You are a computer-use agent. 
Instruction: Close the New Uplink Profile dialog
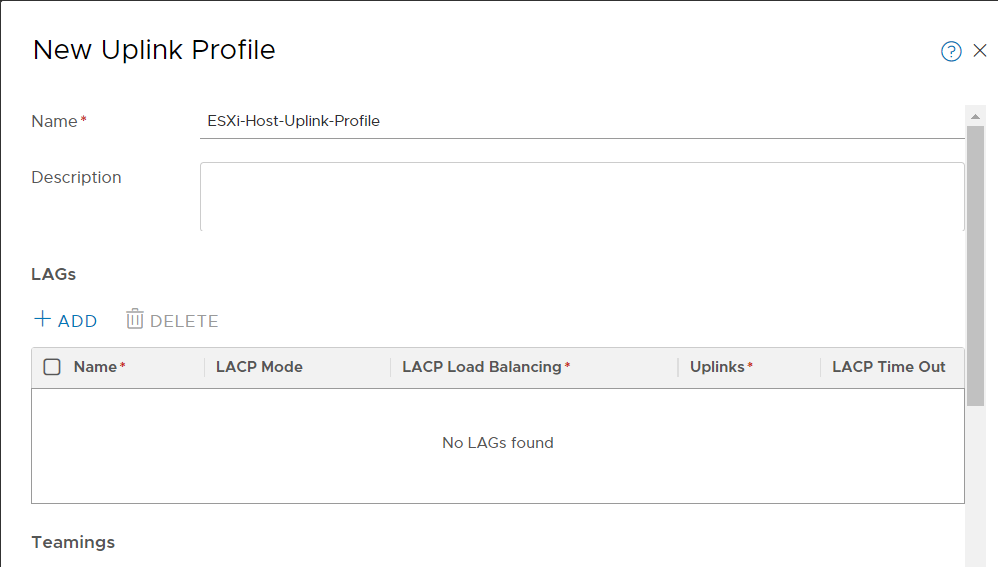980,50
